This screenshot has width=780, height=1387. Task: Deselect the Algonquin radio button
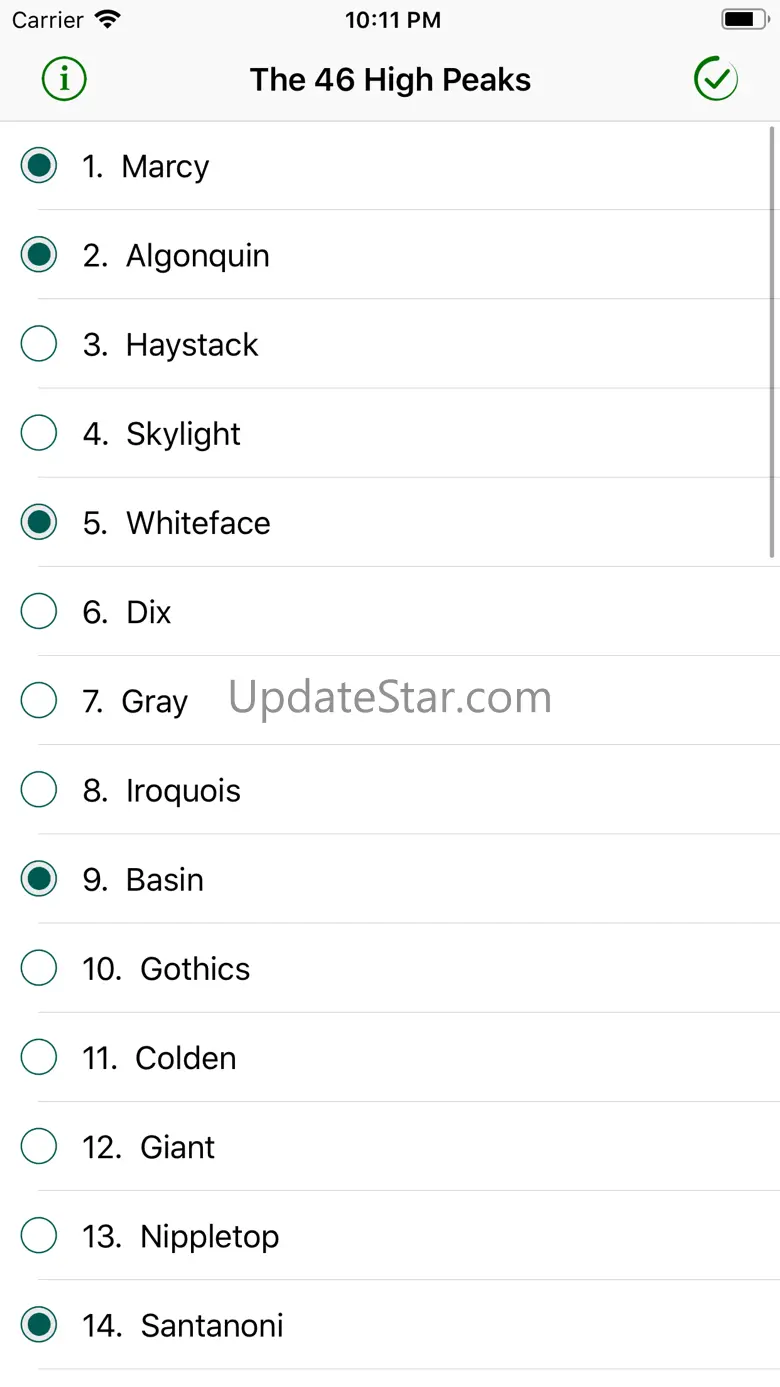39,255
